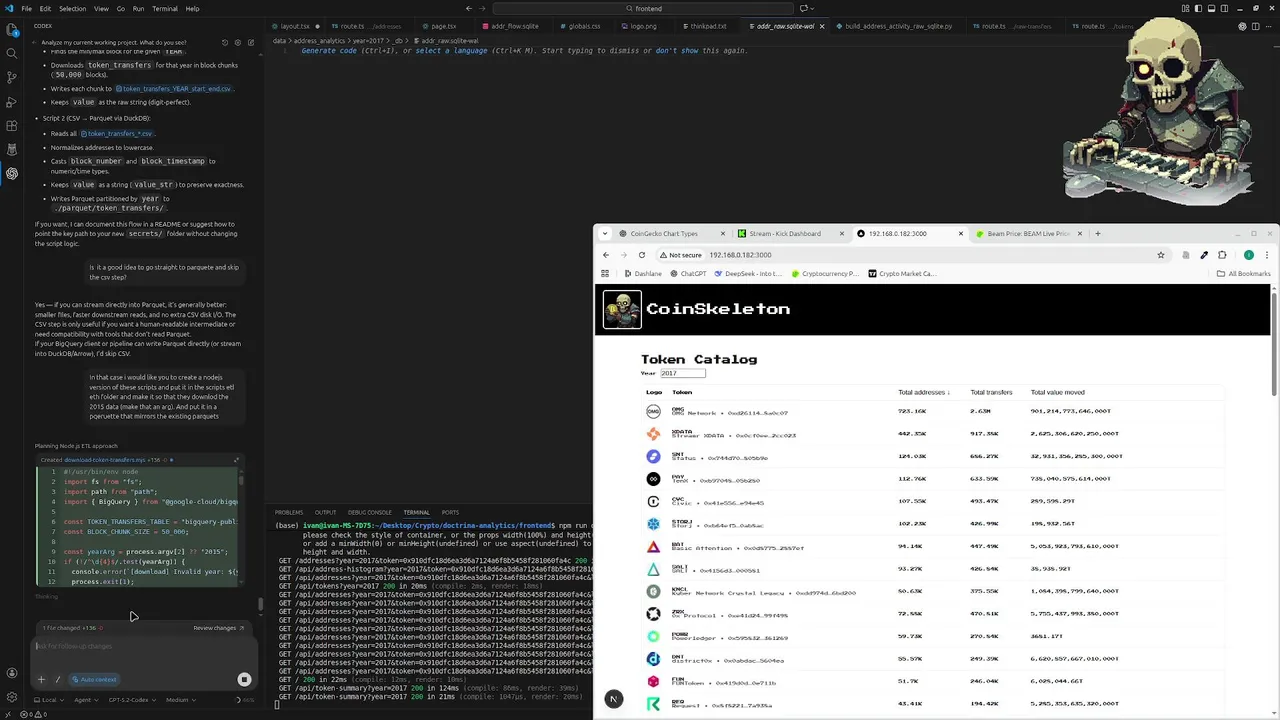Open Chrome extensions puzzle icon
The width and height of the screenshot is (1280, 720).
click(1222, 255)
